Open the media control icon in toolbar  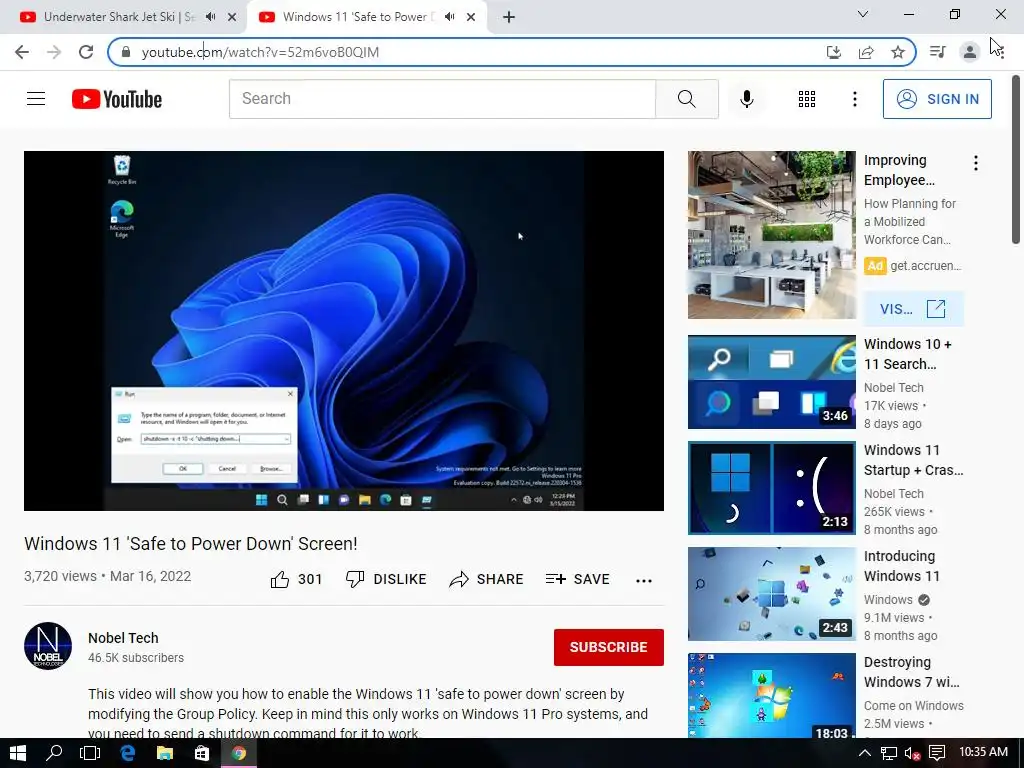938,52
